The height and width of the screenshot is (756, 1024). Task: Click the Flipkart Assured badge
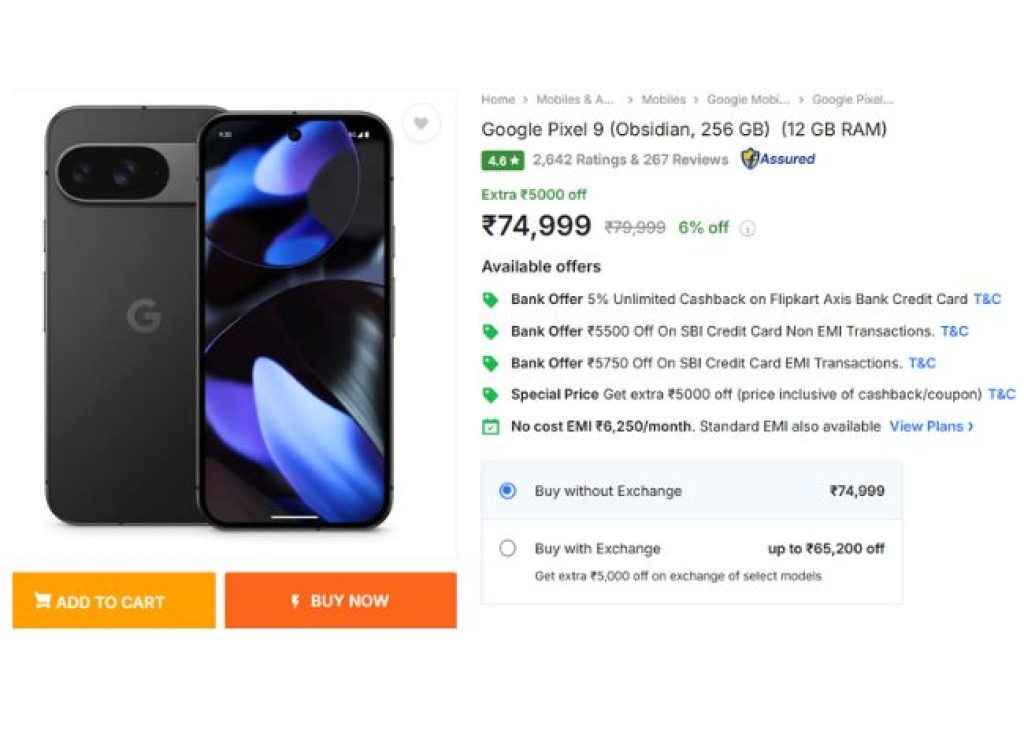[778, 159]
